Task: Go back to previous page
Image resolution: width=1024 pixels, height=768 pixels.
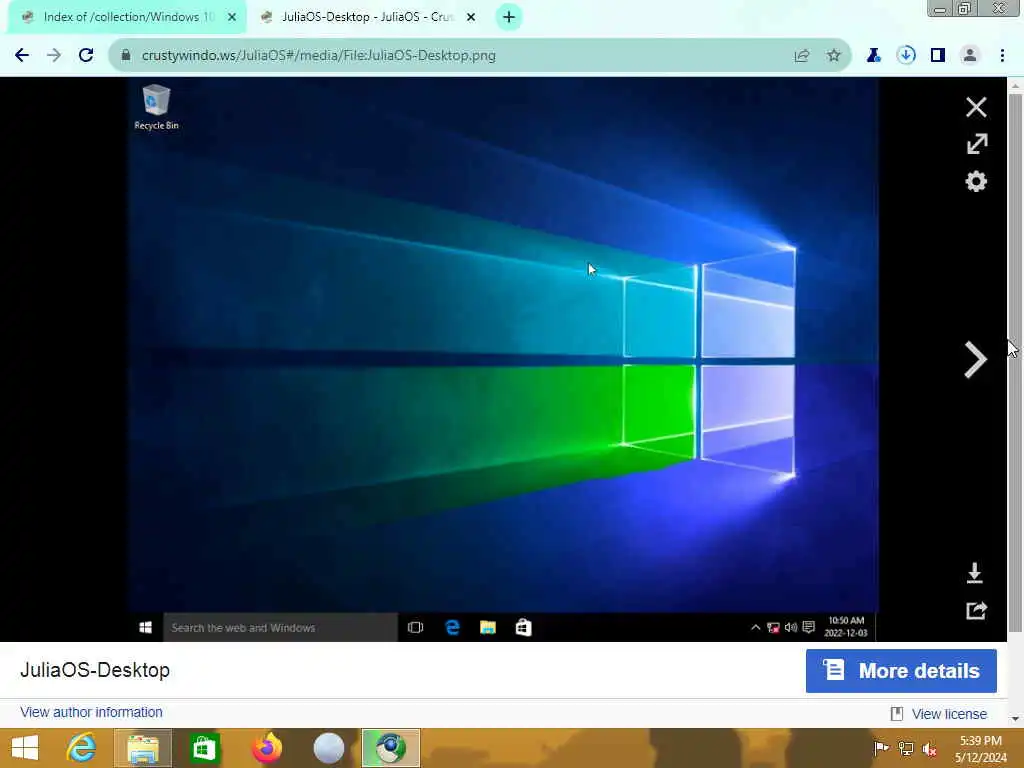Action: [22, 56]
